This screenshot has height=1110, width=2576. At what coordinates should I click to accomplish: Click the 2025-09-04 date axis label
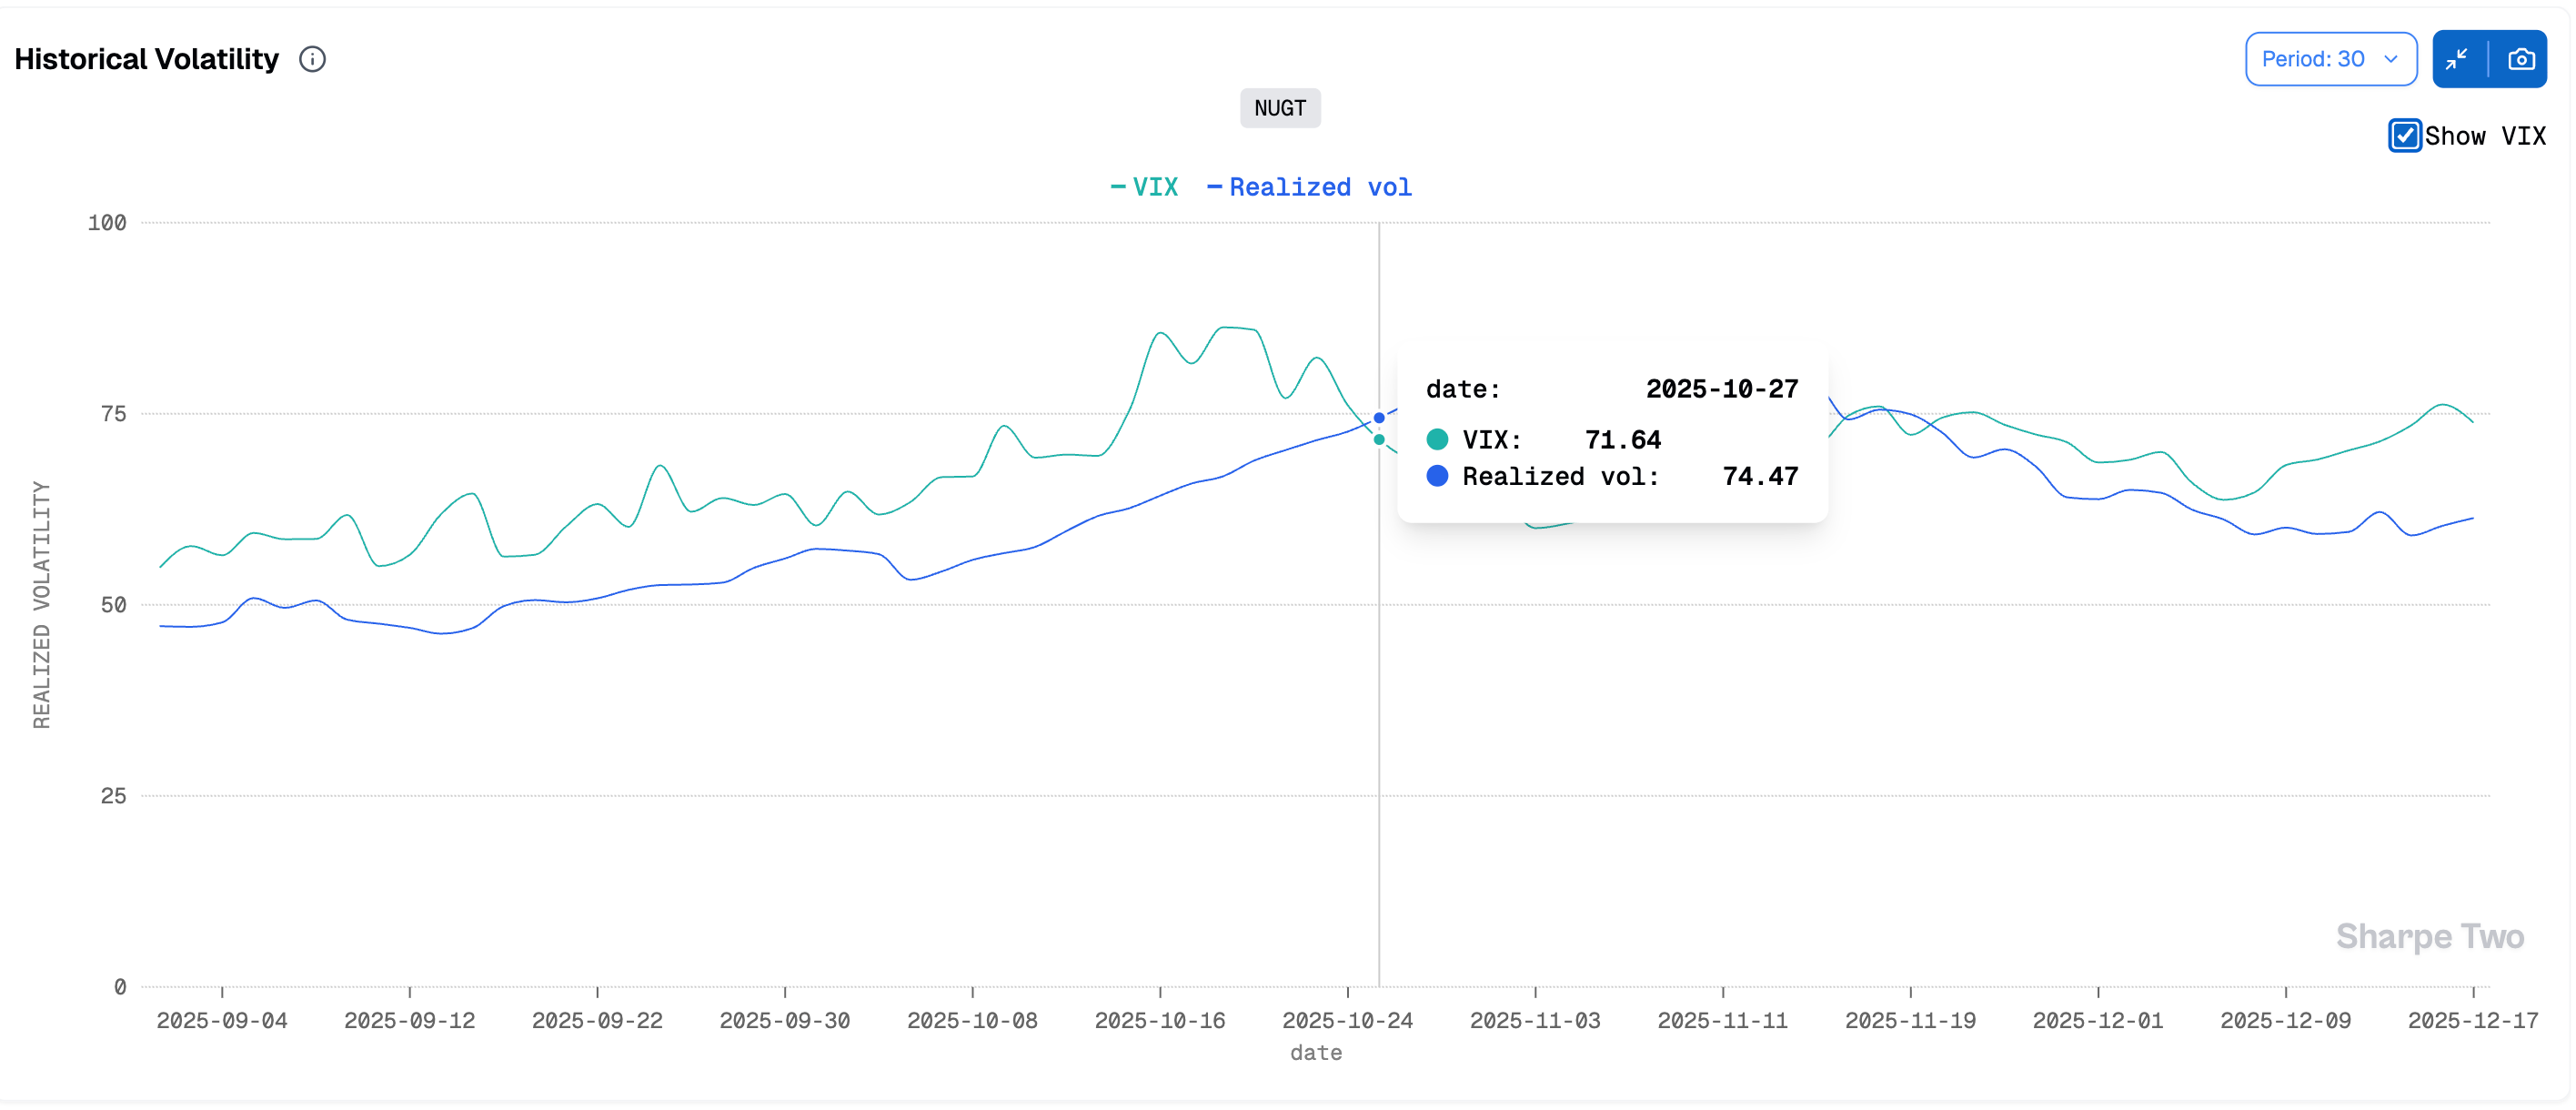coord(222,1020)
